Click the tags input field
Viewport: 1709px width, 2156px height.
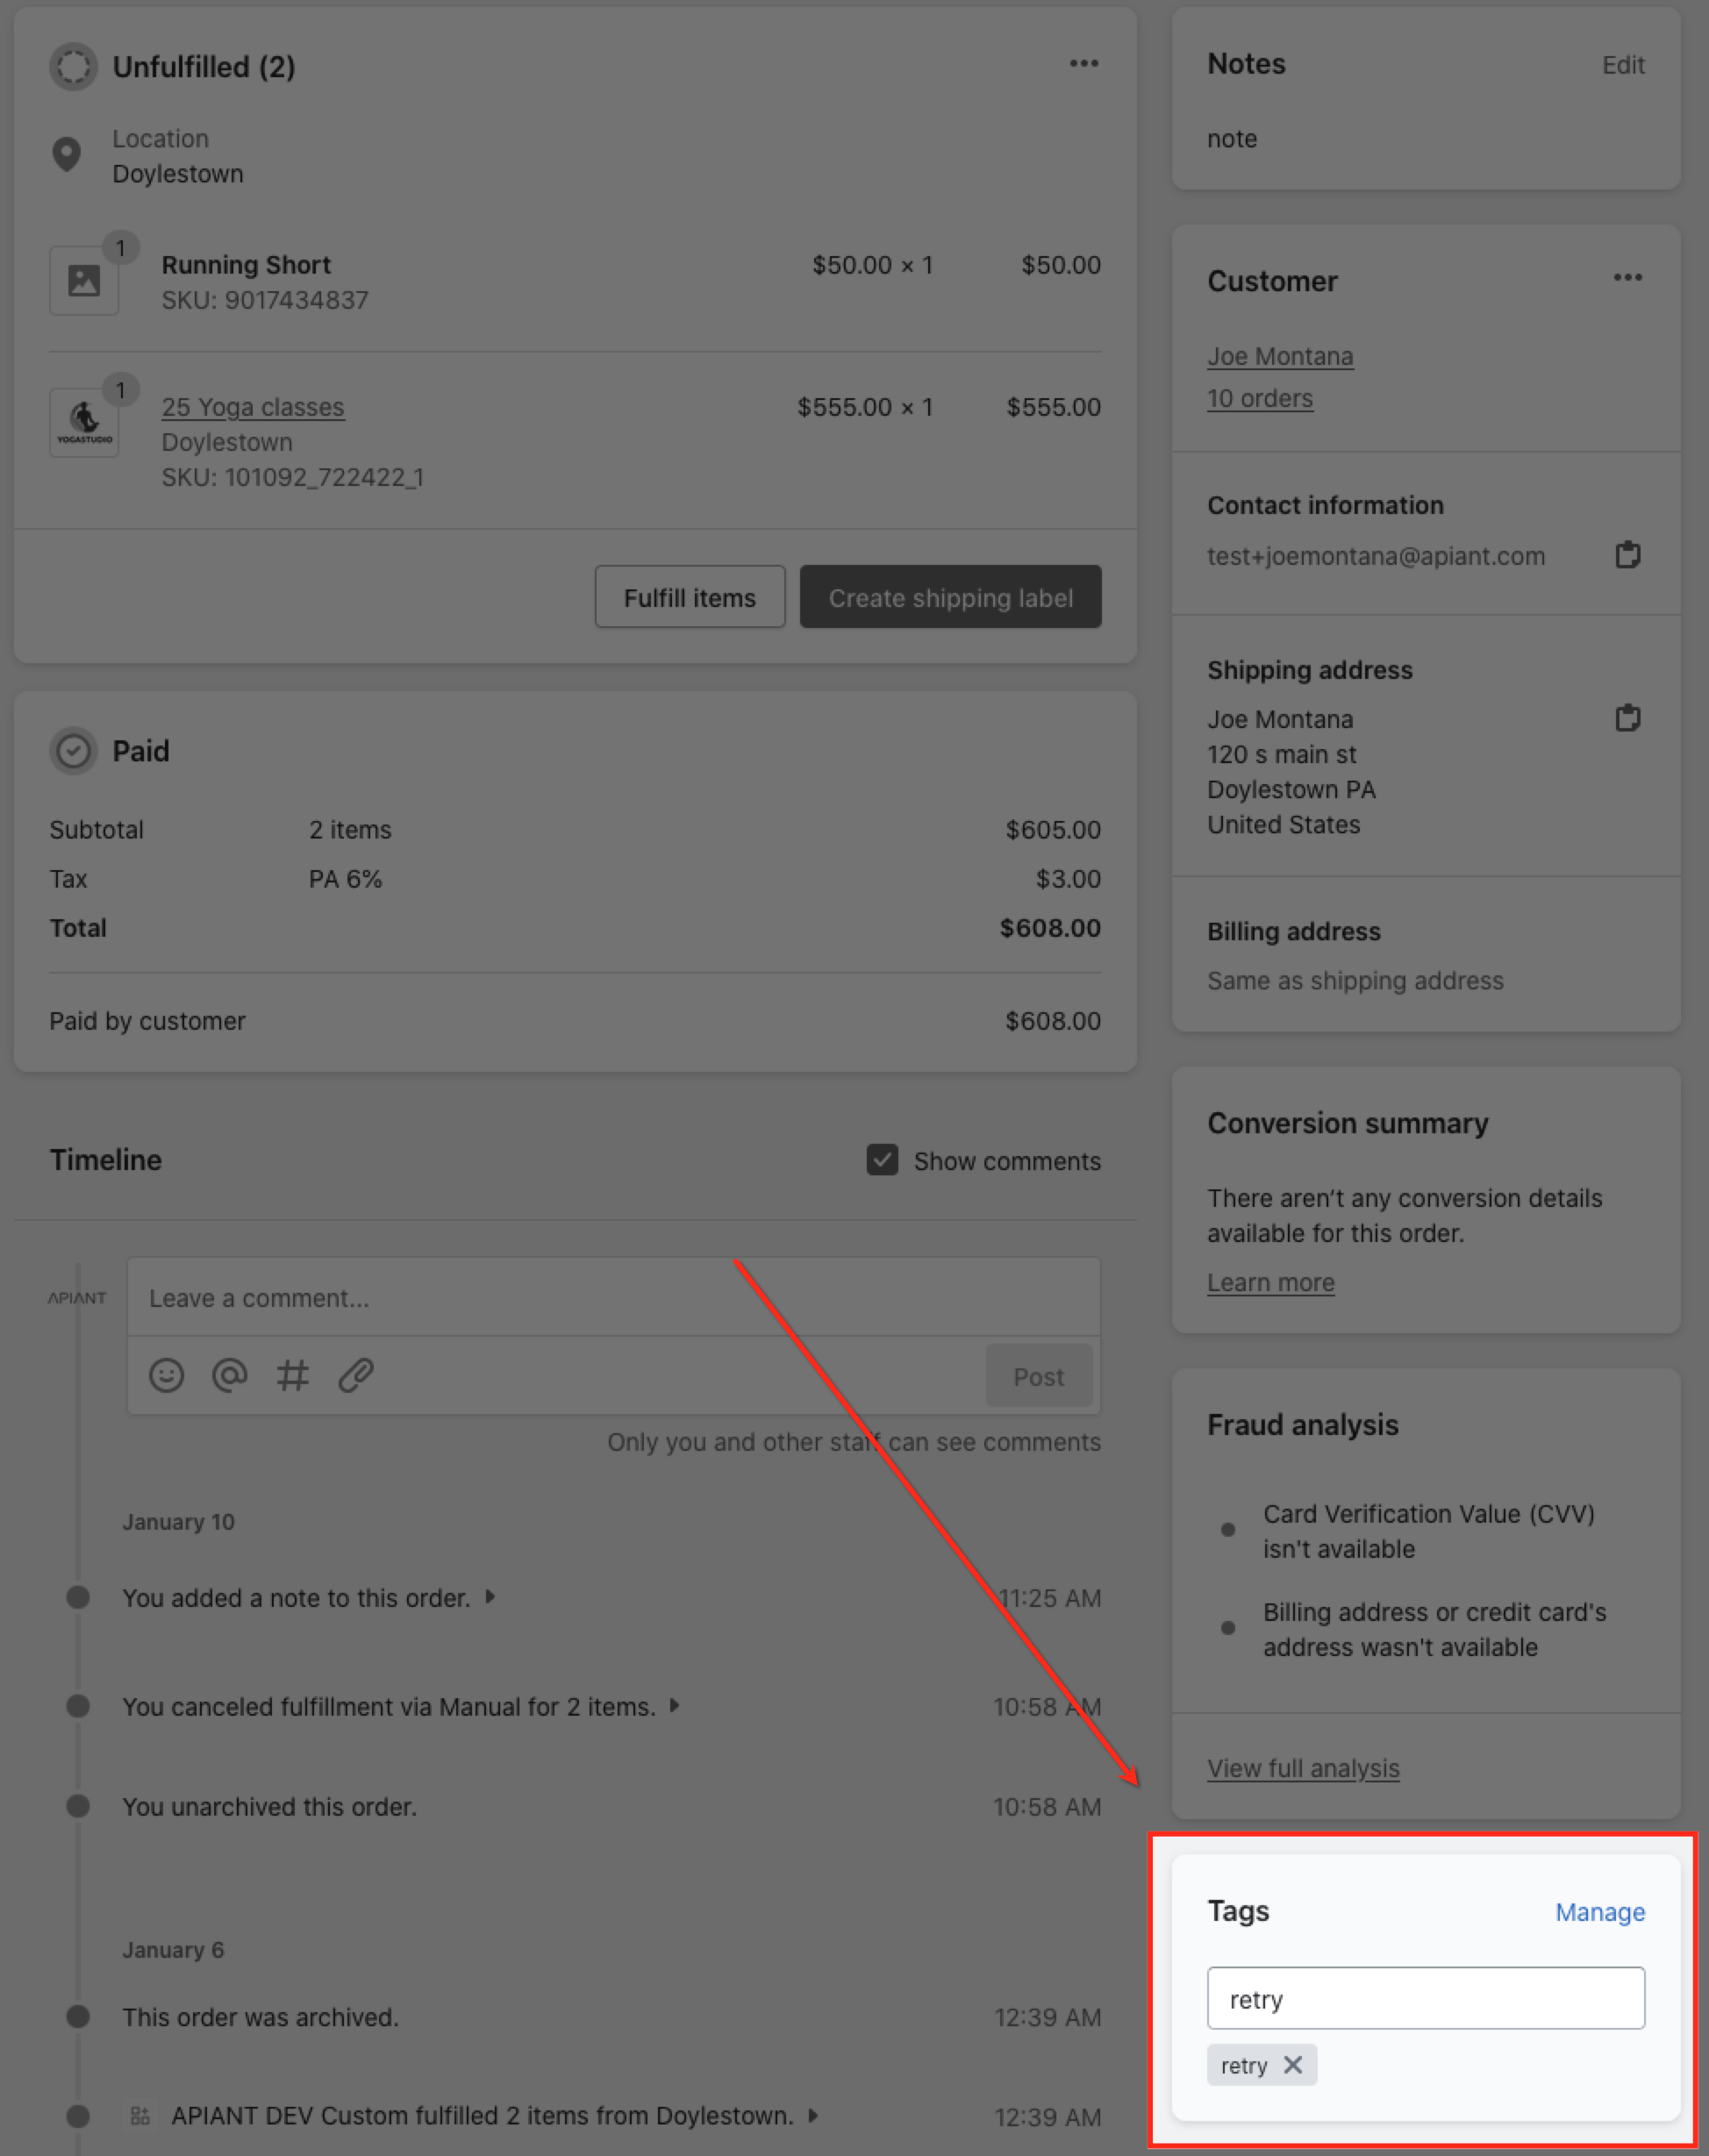(1425, 1998)
